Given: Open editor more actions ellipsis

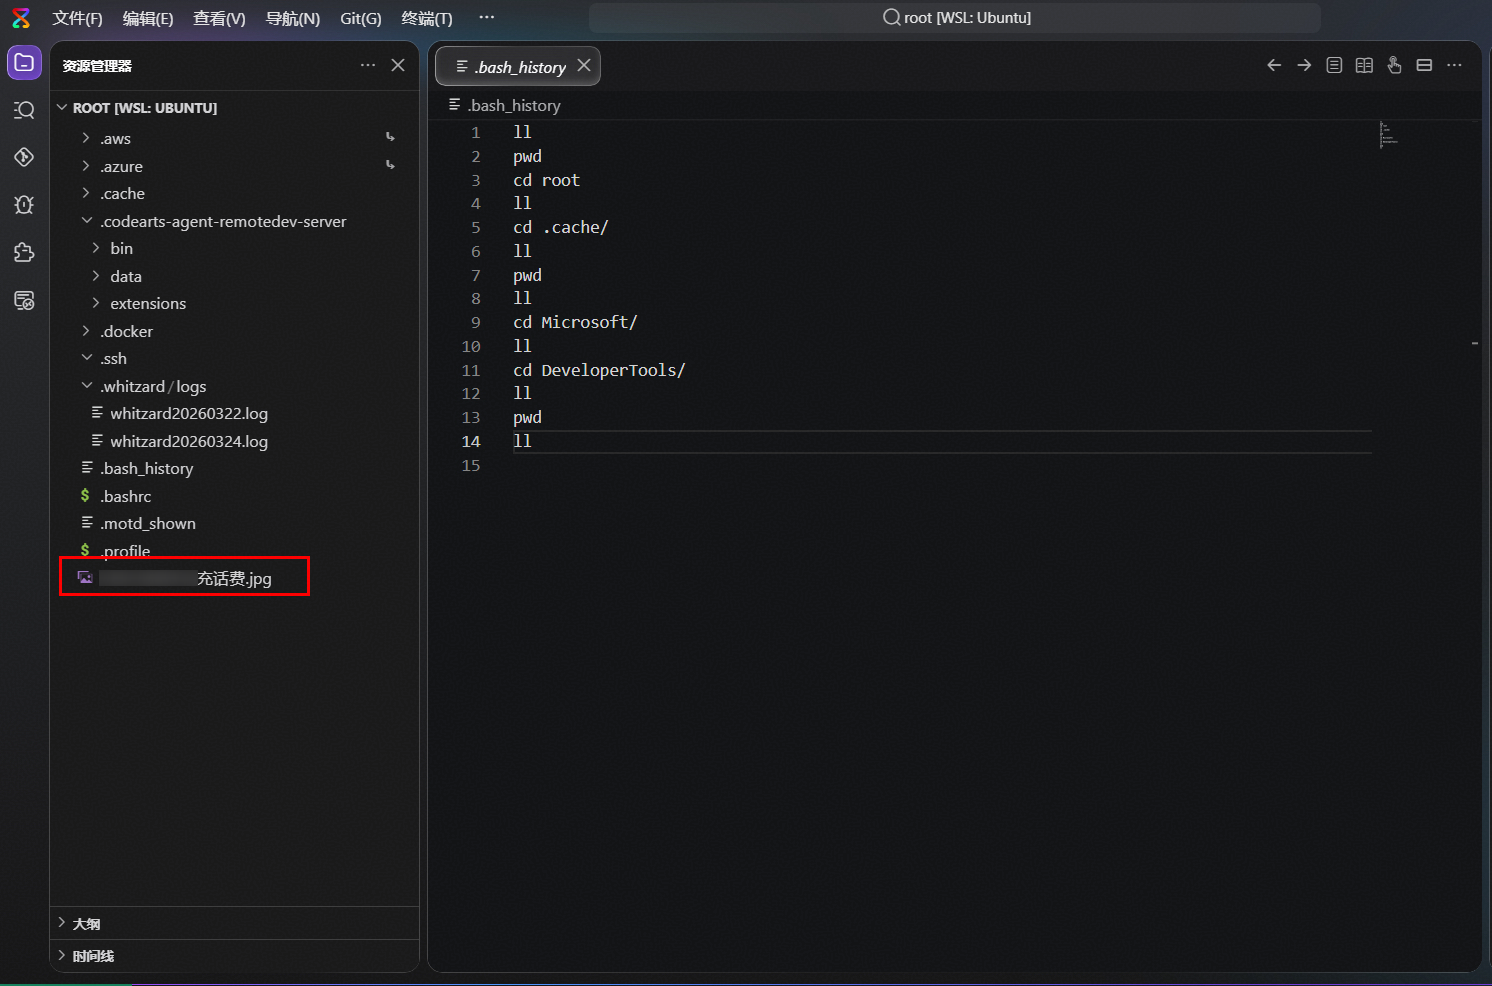Looking at the screenshot, I should point(1454,65).
